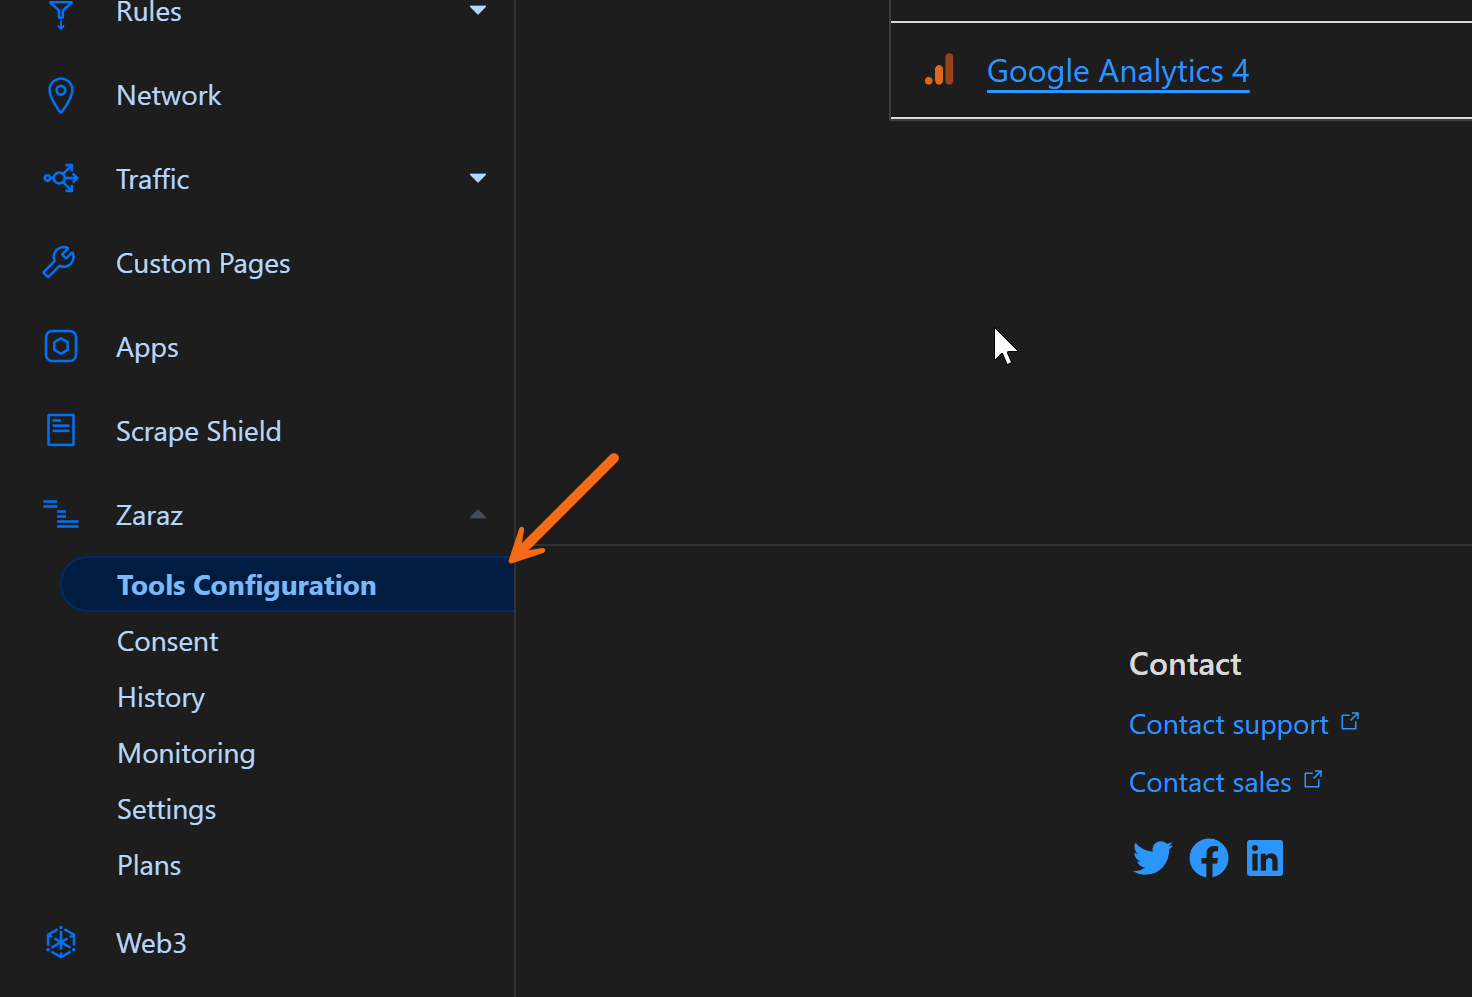
Task: Collapse the Zaraz submenu
Action: tap(478, 514)
